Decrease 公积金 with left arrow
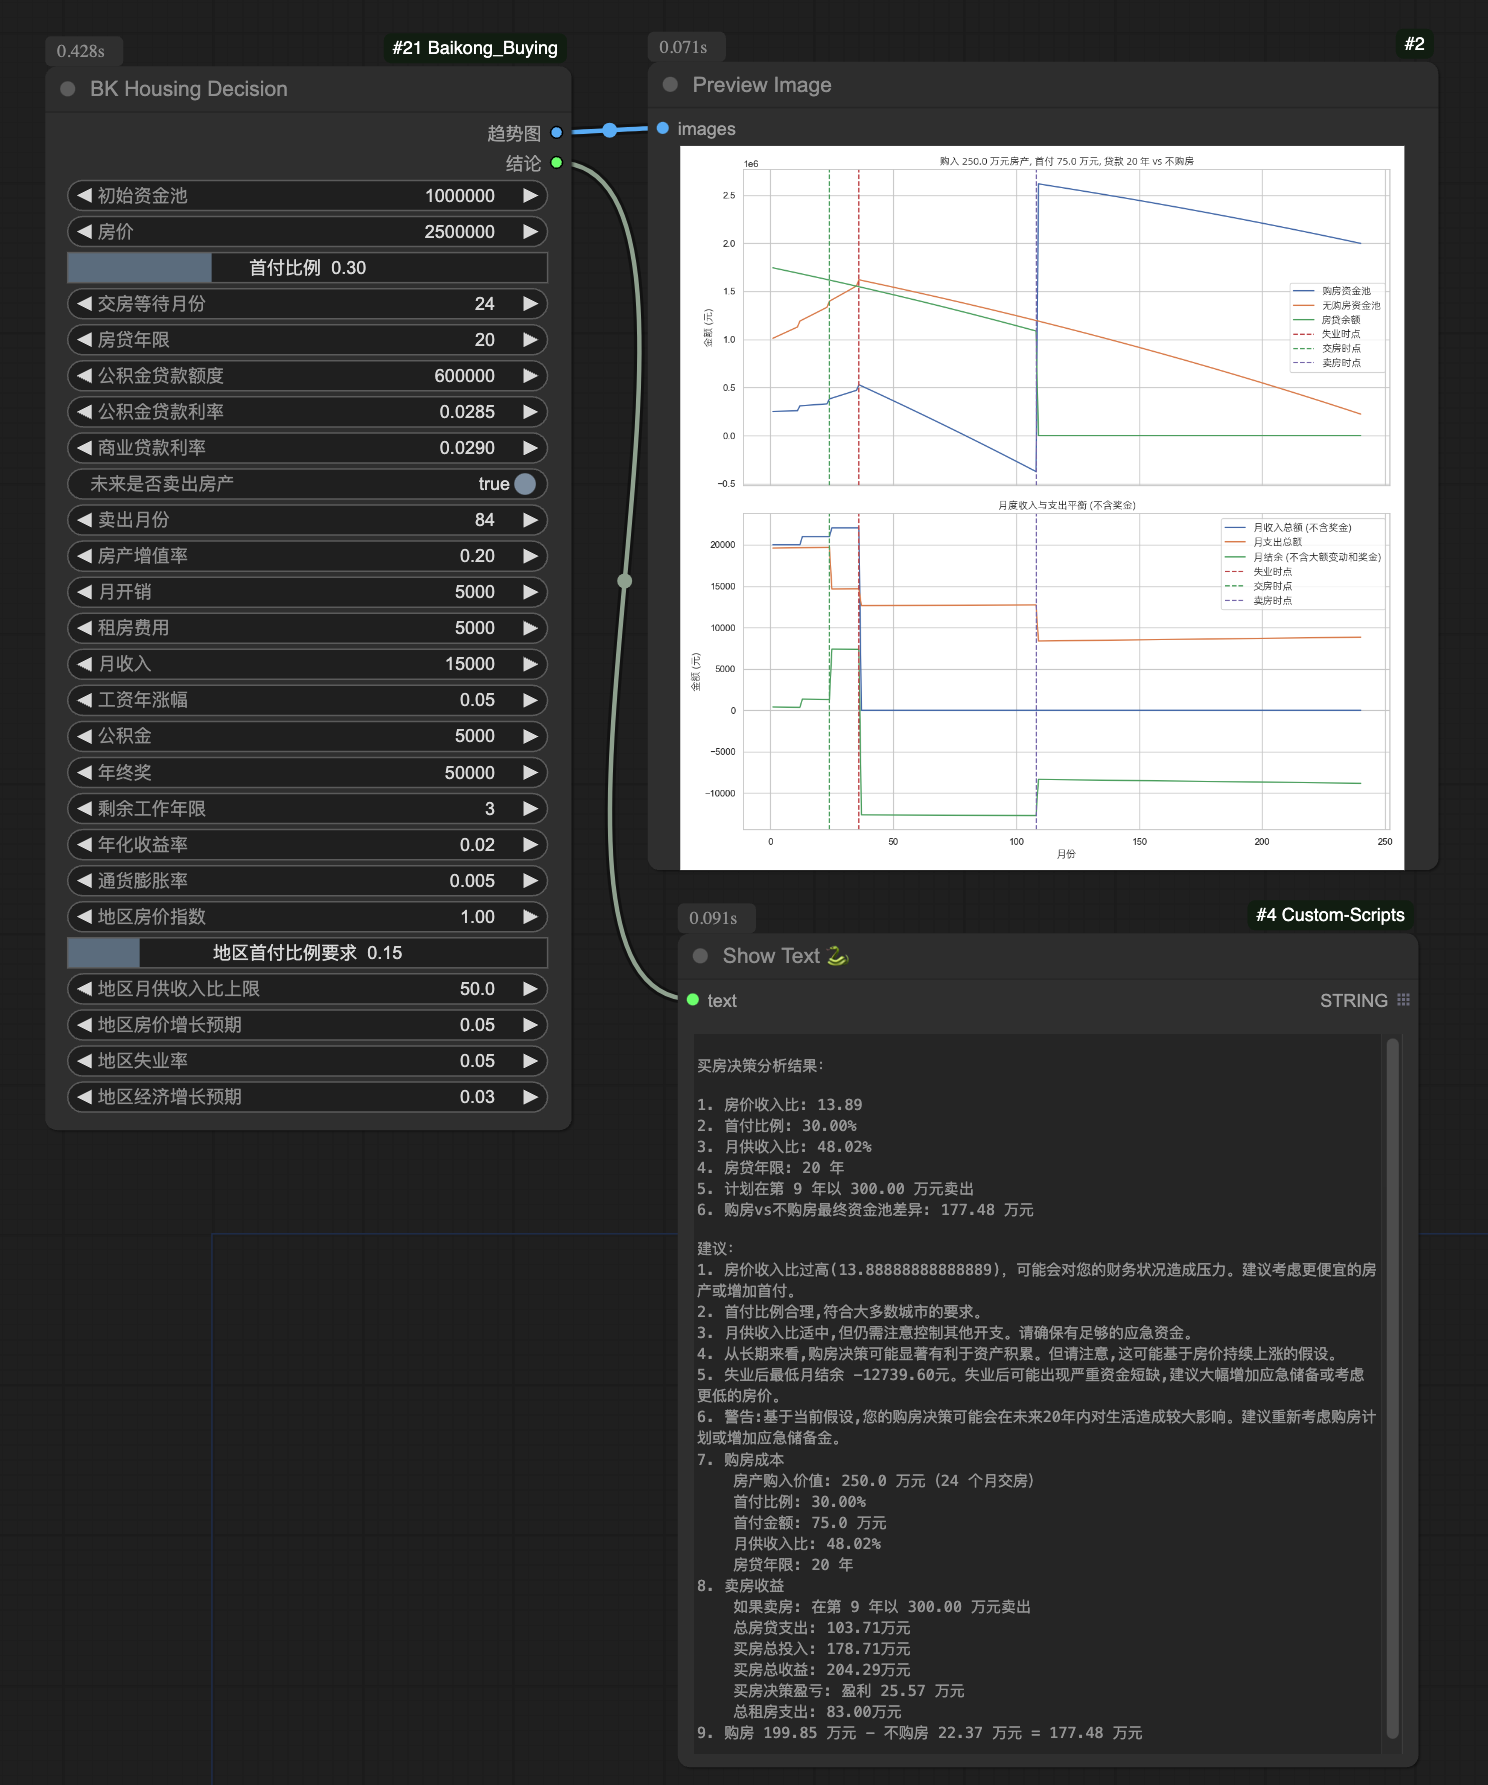 pyautogui.click(x=84, y=736)
